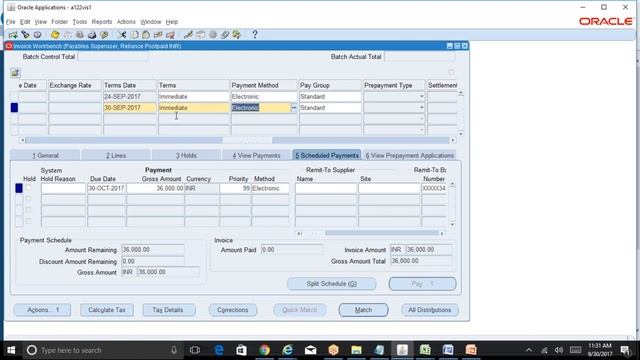Tick the checkbox below Batch Actual Total
The width and height of the screenshot is (640, 360).
pyautogui.click(x=451, y=72)
